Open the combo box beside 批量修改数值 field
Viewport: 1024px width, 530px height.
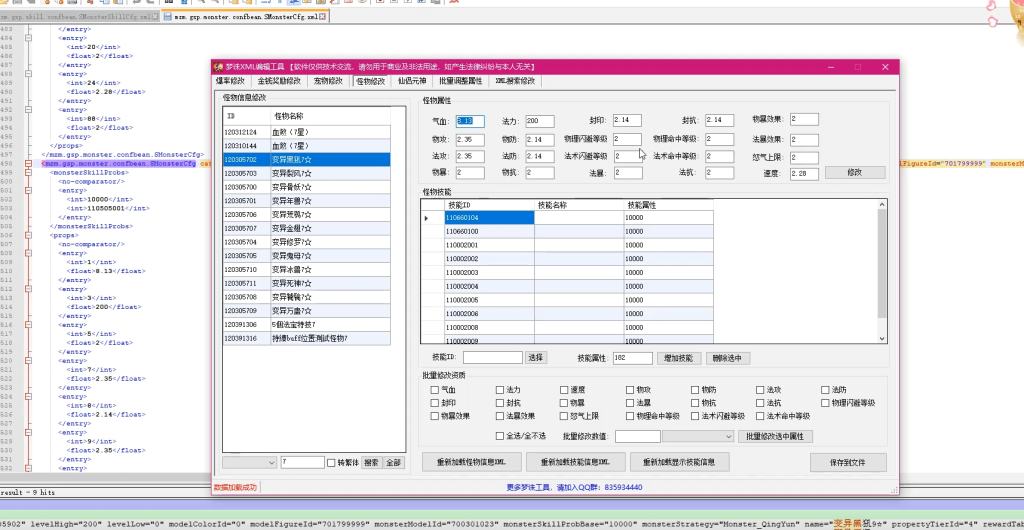click(697, 436)
